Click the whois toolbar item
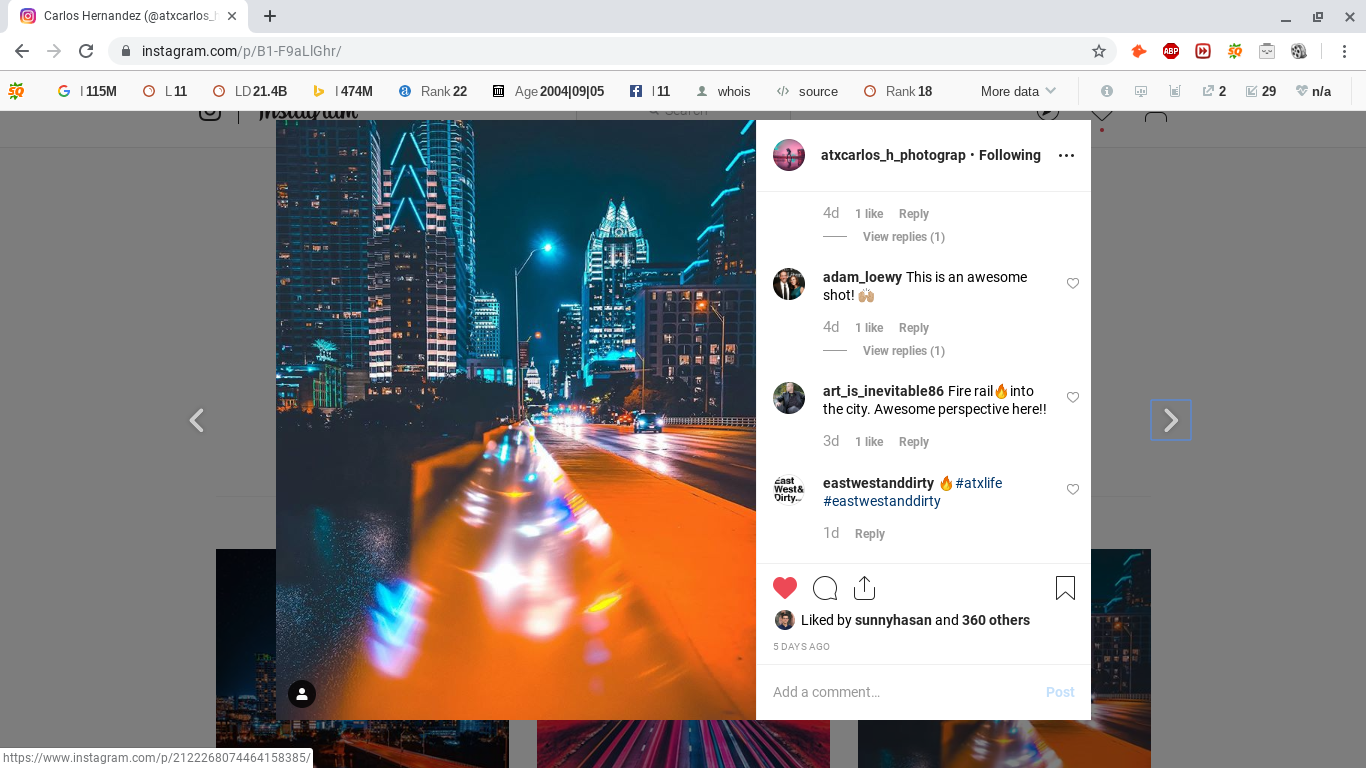Viewport: 1366px width, 768px height. point(723,91)
